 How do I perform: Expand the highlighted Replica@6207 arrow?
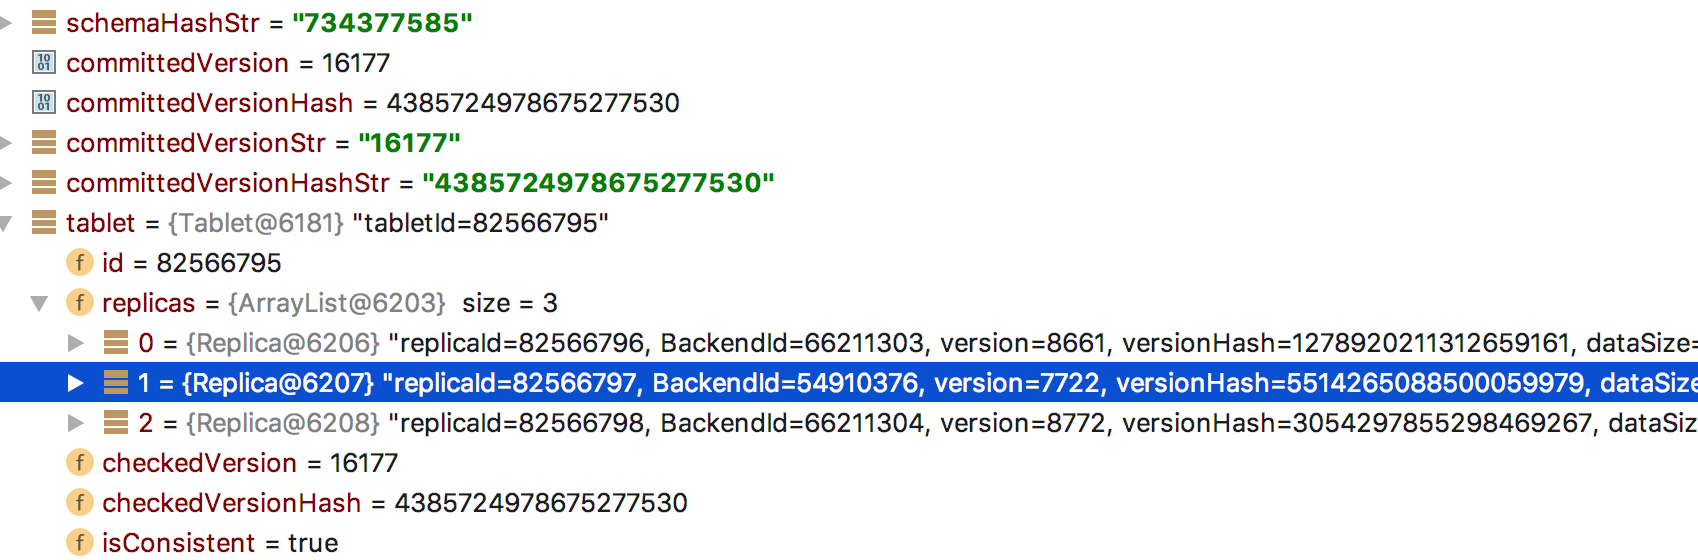(75, 383)
